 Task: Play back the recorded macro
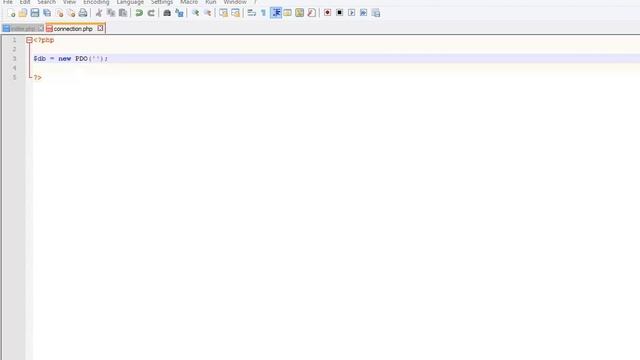tap(351, 13)
